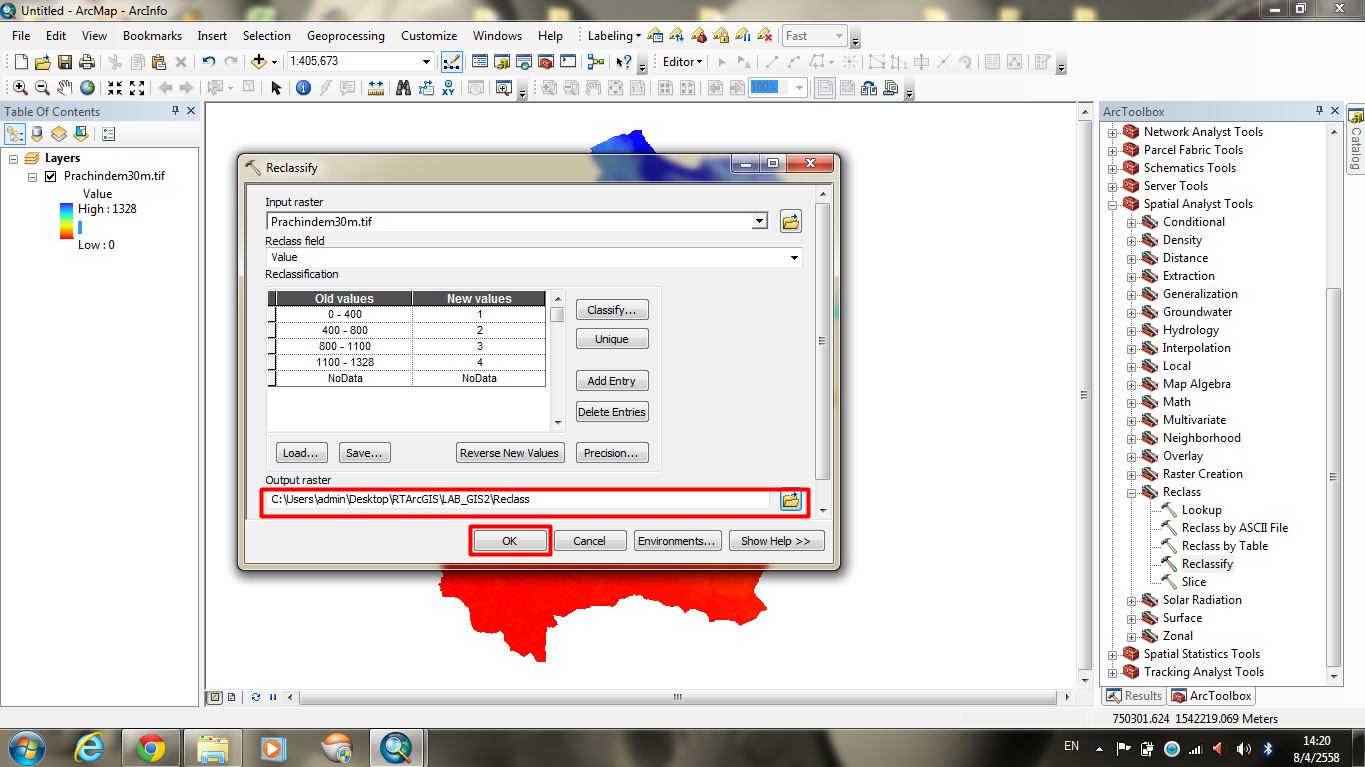Click the Output raster browse folder icon
This screenshot has width=1365, height=767.
click(x=790, y=500)
